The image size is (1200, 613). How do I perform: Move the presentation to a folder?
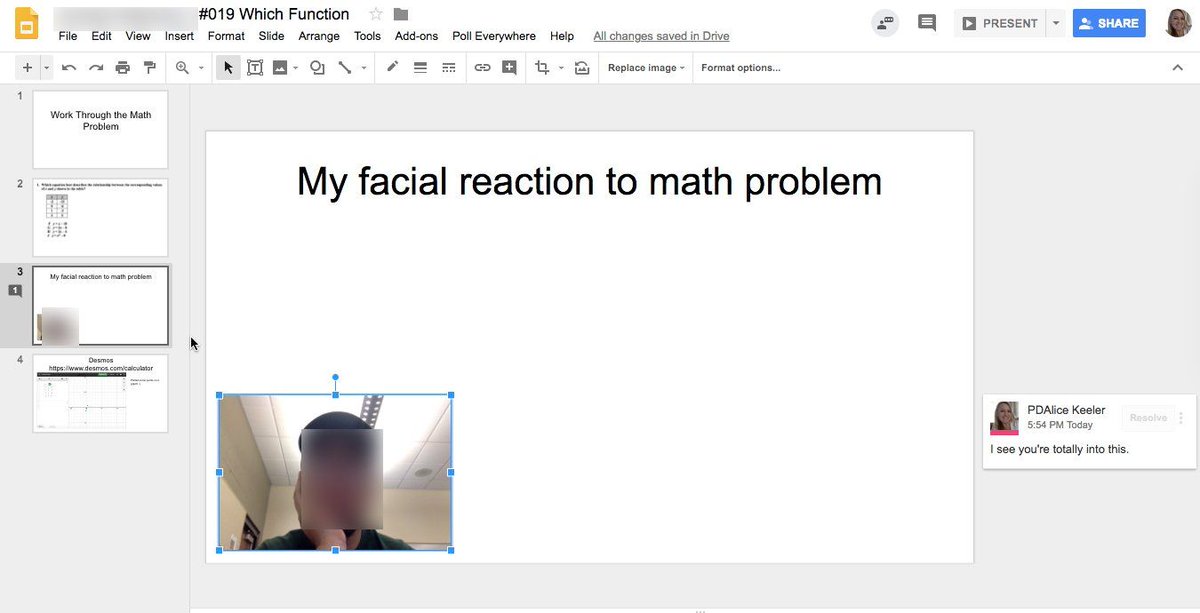tap(401, 14)
